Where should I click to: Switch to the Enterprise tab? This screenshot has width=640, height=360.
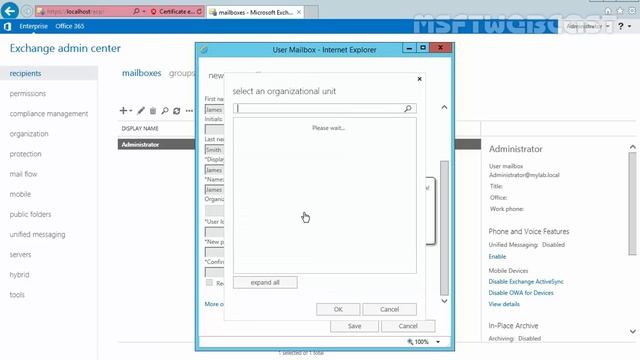(33, 26)
